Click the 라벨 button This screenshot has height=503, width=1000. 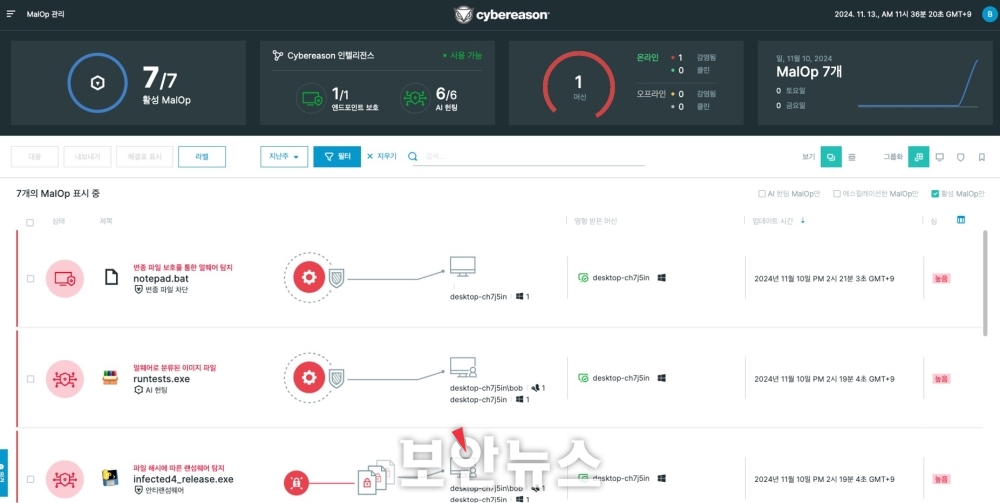202,157
